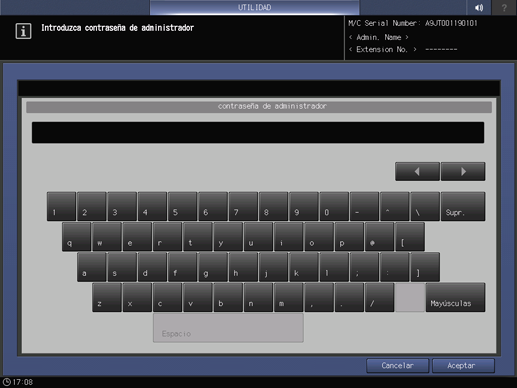517x388 pixels.
Task: Tap the h key
Action: point(243,267)
